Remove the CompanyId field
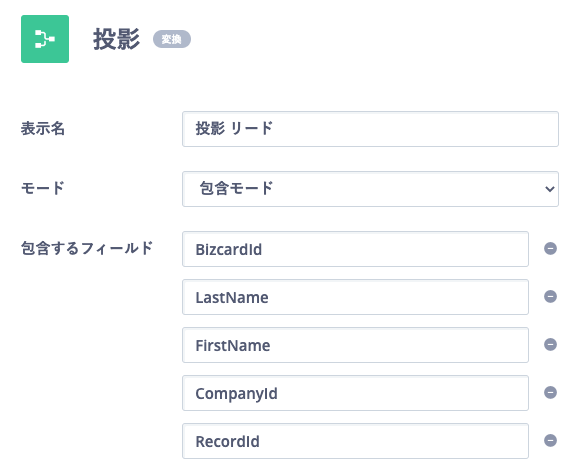The image size is (577, 462). pyautogui.click(x=550, y=392)
